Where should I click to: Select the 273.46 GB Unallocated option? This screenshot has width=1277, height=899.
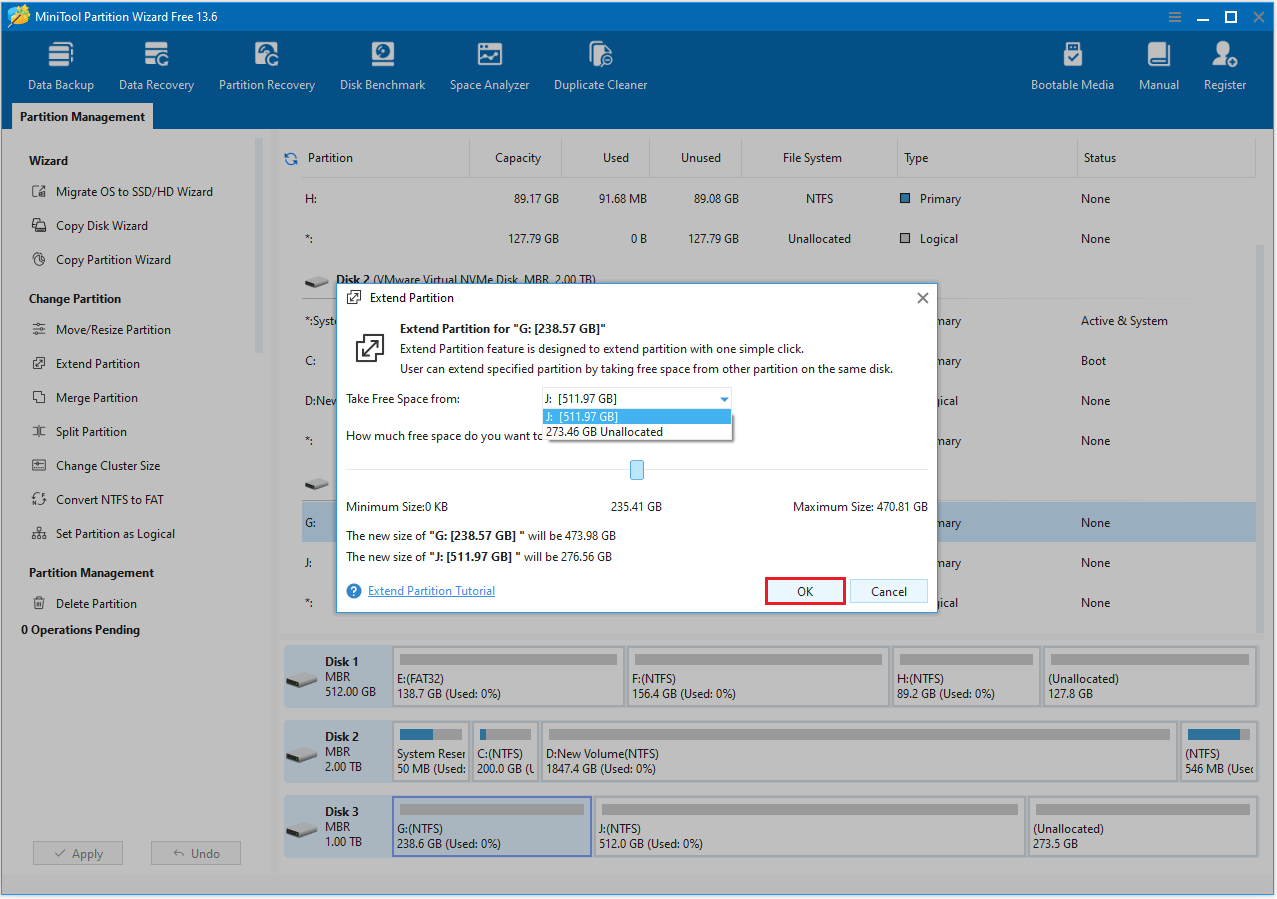tap(637, 431)
